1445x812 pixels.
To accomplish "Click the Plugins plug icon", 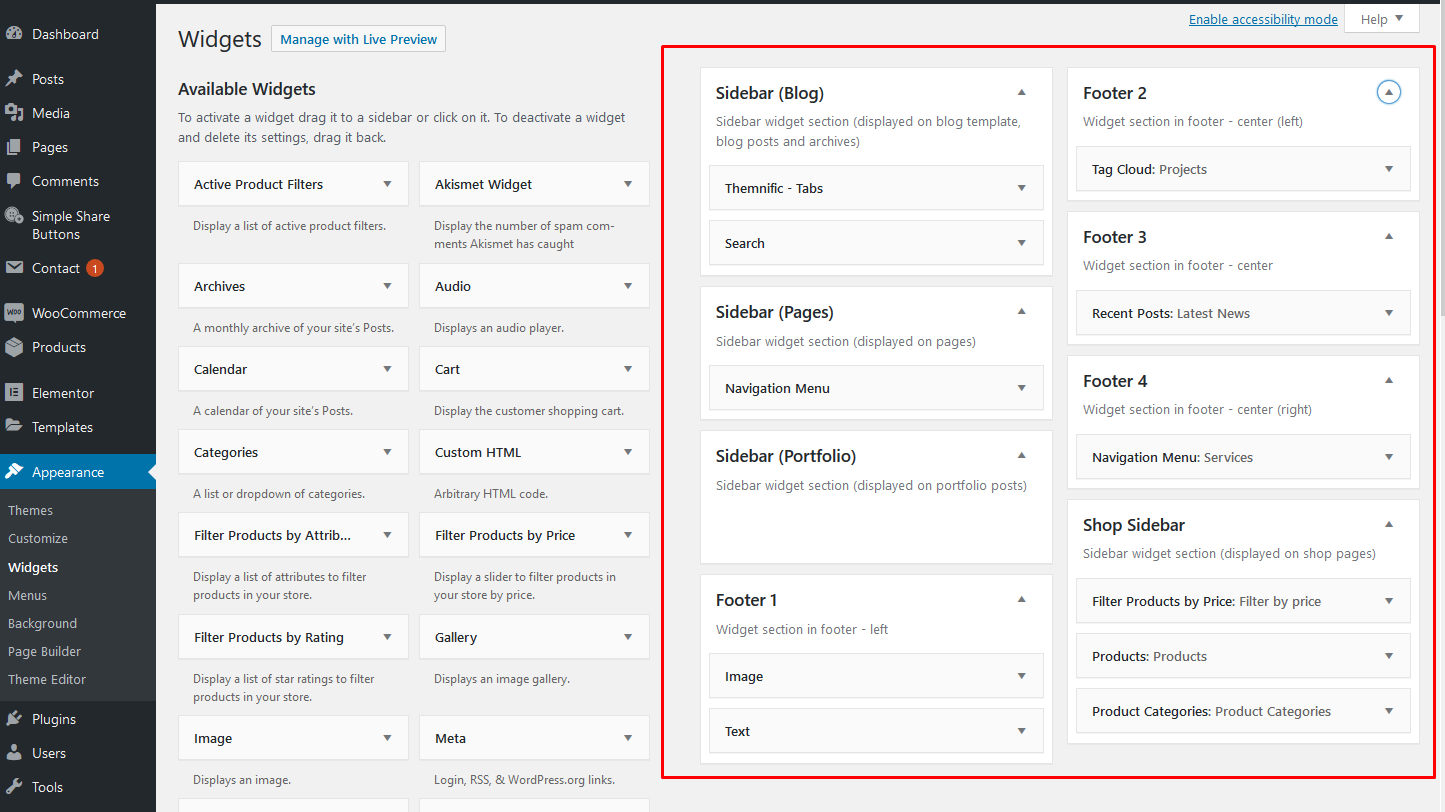I will tap(14, 719).
